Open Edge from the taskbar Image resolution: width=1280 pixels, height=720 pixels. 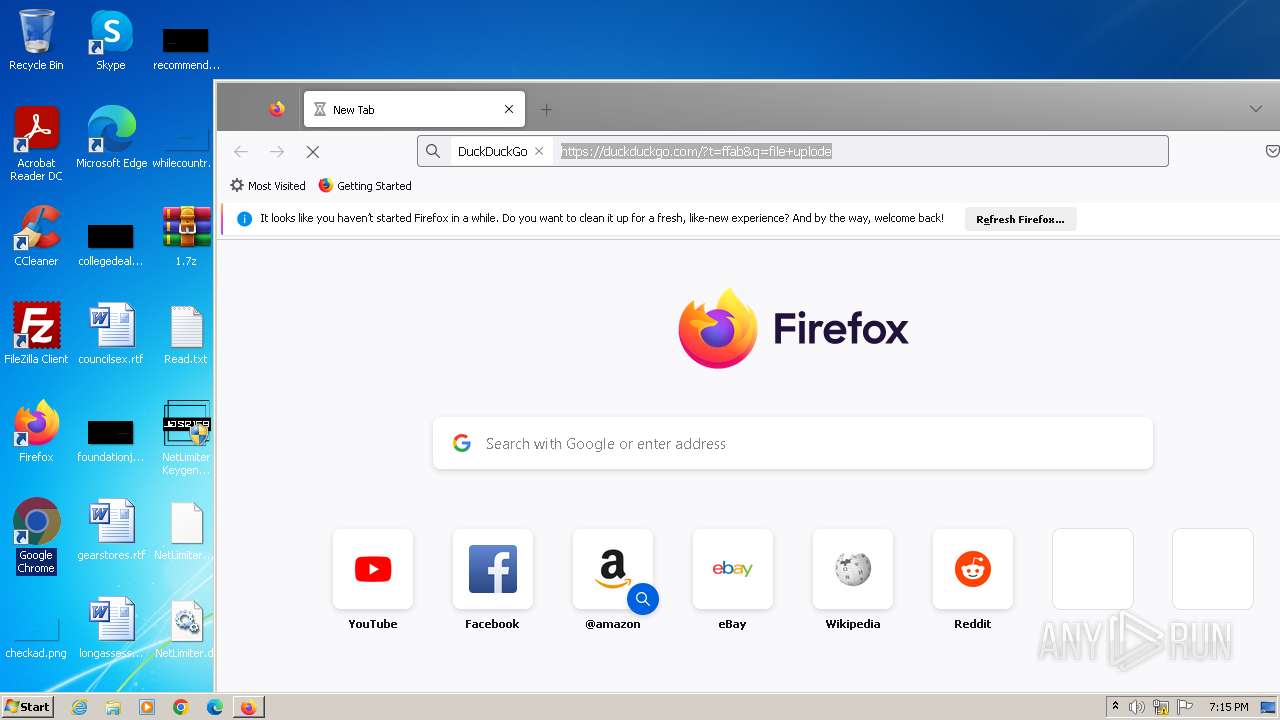pos(215,707)
